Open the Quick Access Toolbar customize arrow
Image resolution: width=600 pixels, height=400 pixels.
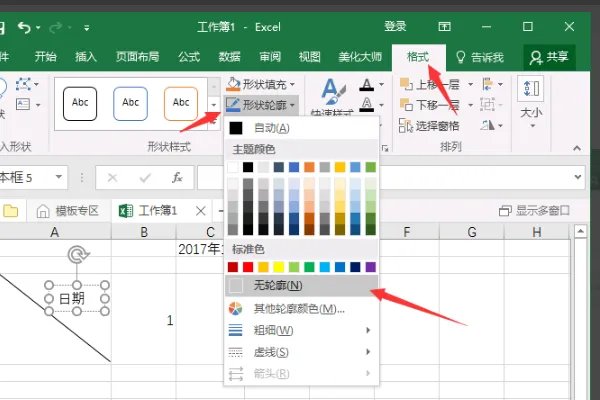click(x=86, y=28)
